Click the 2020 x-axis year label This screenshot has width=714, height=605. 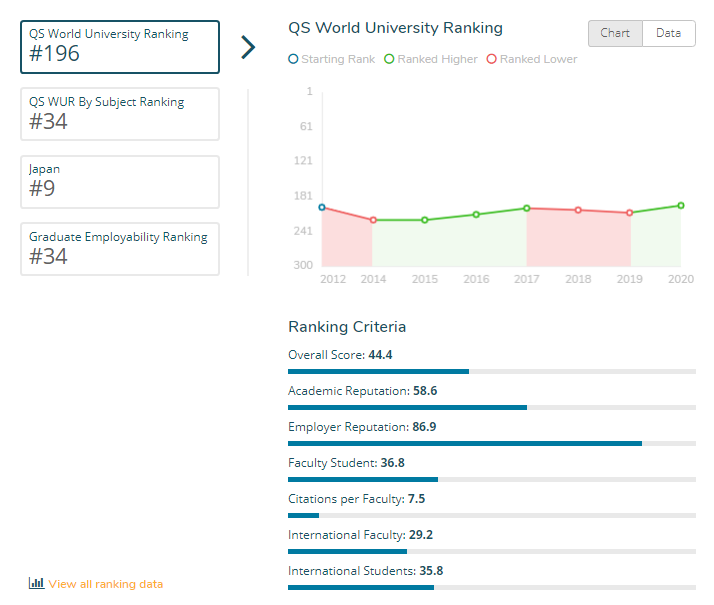pos(681,279)
